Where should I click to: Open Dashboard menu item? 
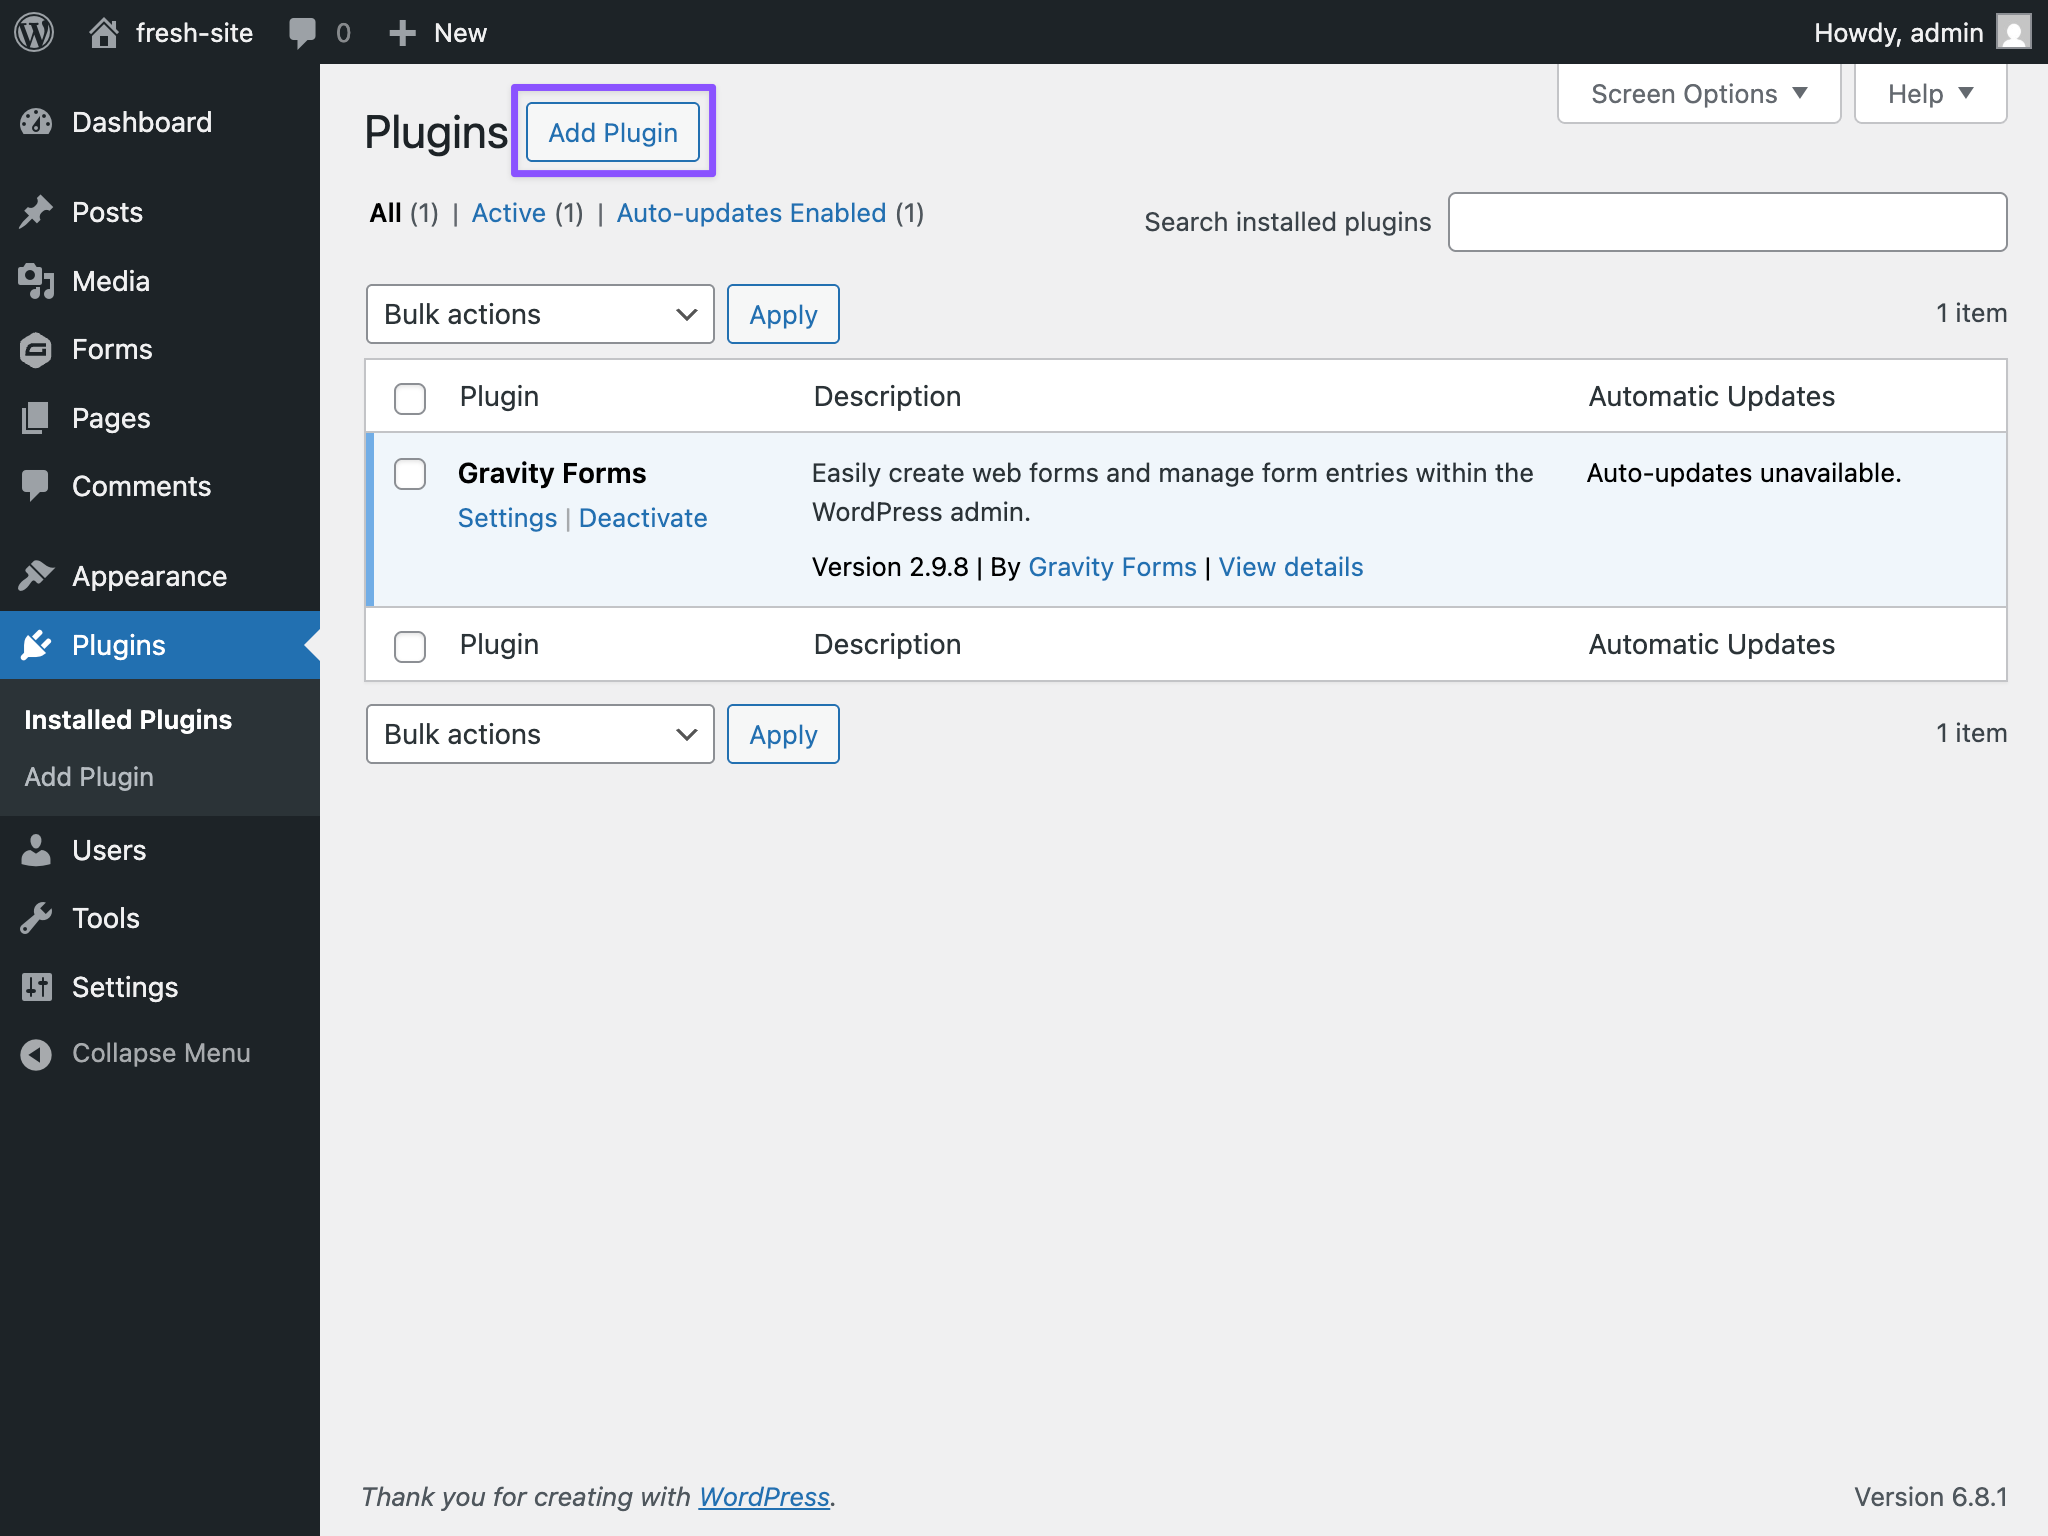160,122
